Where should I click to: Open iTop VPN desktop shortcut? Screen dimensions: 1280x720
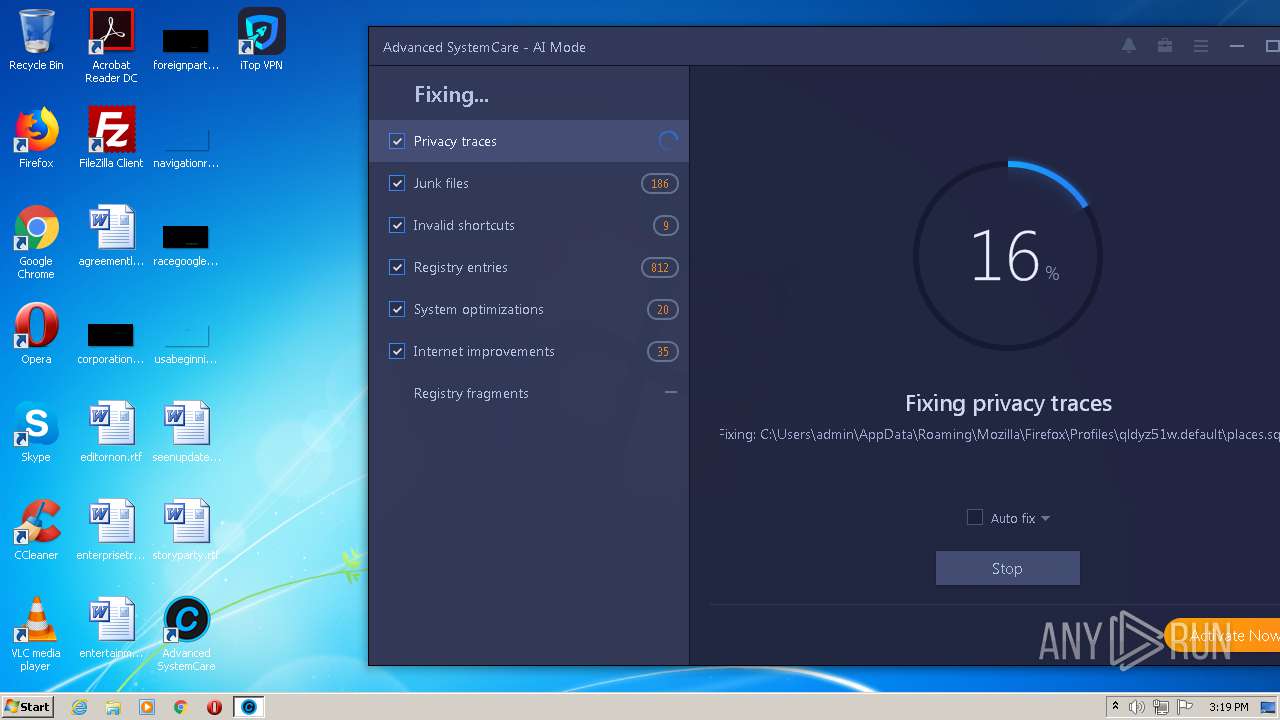coord(261,40)
